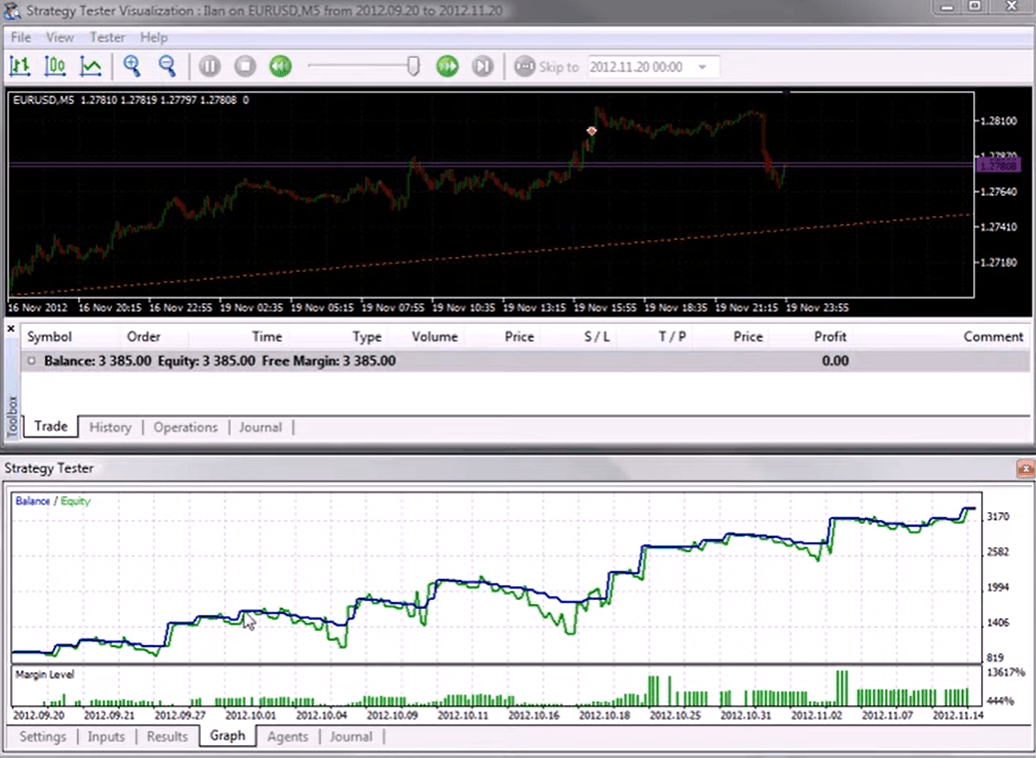Screen dimensions: 1036x758
Task: Sort by the Type column header
Action: click(x=367, y=336)
